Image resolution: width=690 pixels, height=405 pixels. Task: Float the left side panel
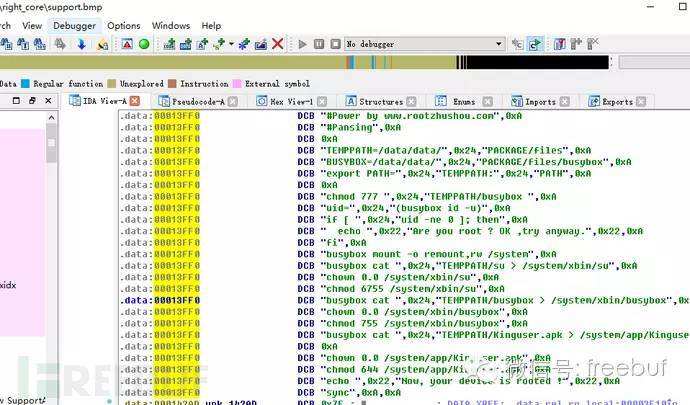32,101
